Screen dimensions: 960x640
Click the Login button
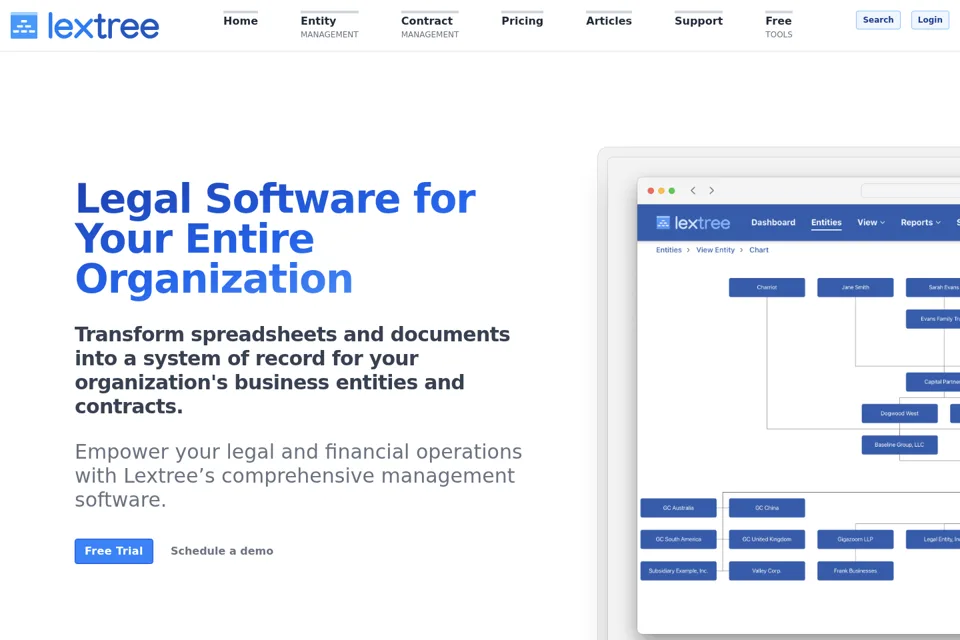(930, 20)
